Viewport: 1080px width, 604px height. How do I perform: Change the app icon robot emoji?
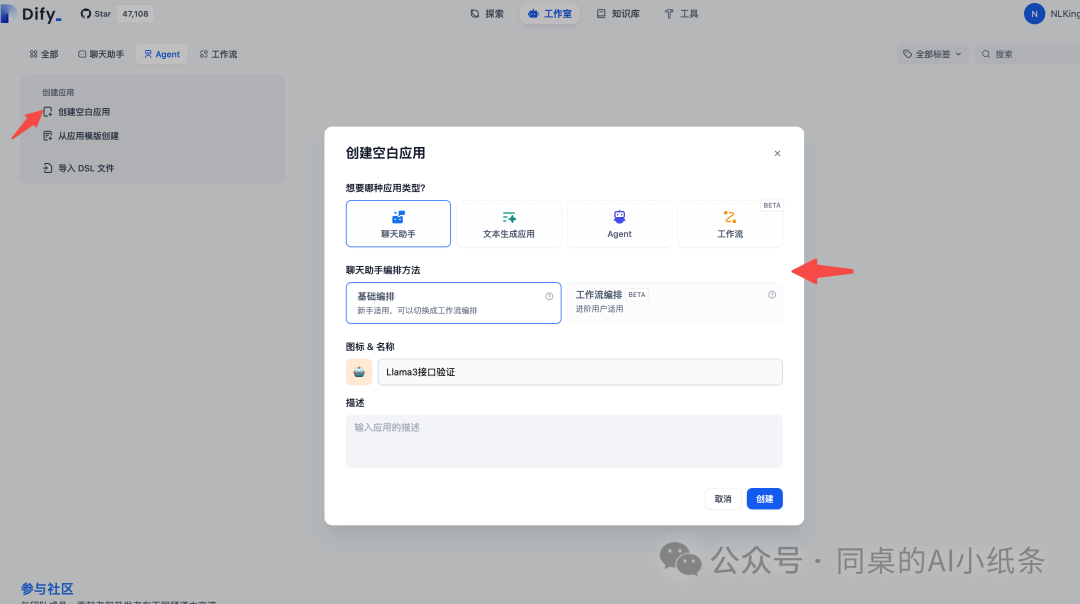(x=359, y=372)
